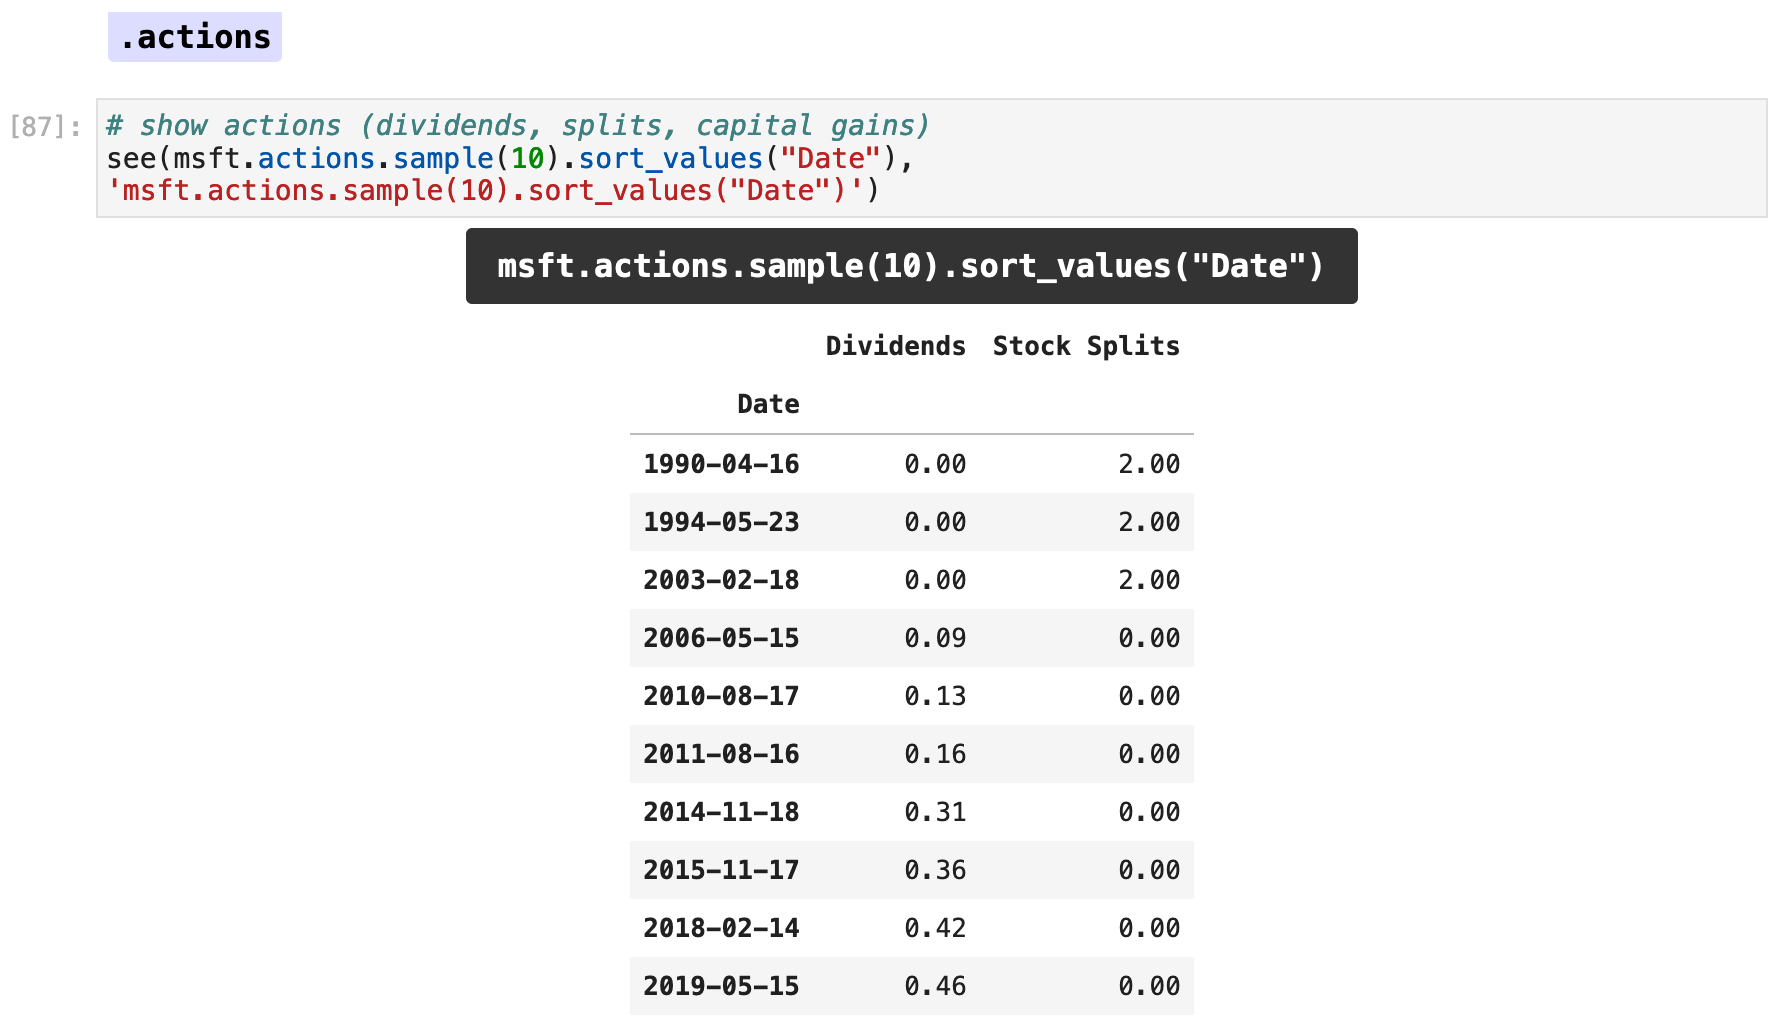Click the 2006-05-15 date row label
The image size is (1776, 1030).
point(721,638)
